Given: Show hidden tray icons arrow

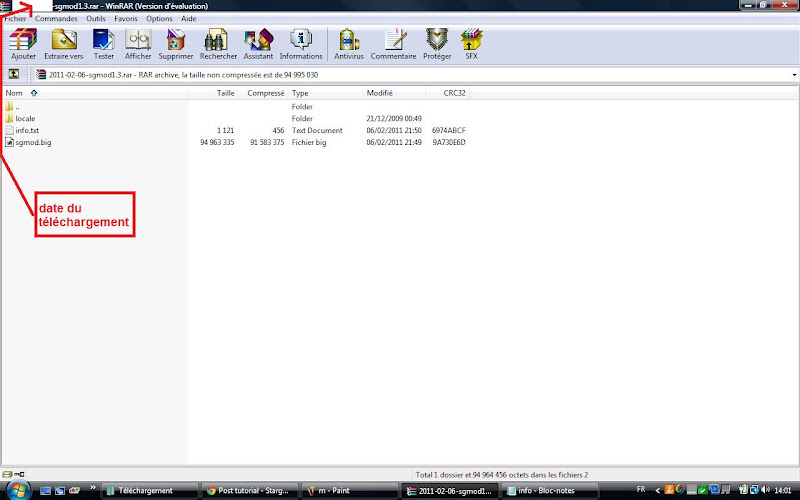Looking at the screenshot, I should coord(657,490).
